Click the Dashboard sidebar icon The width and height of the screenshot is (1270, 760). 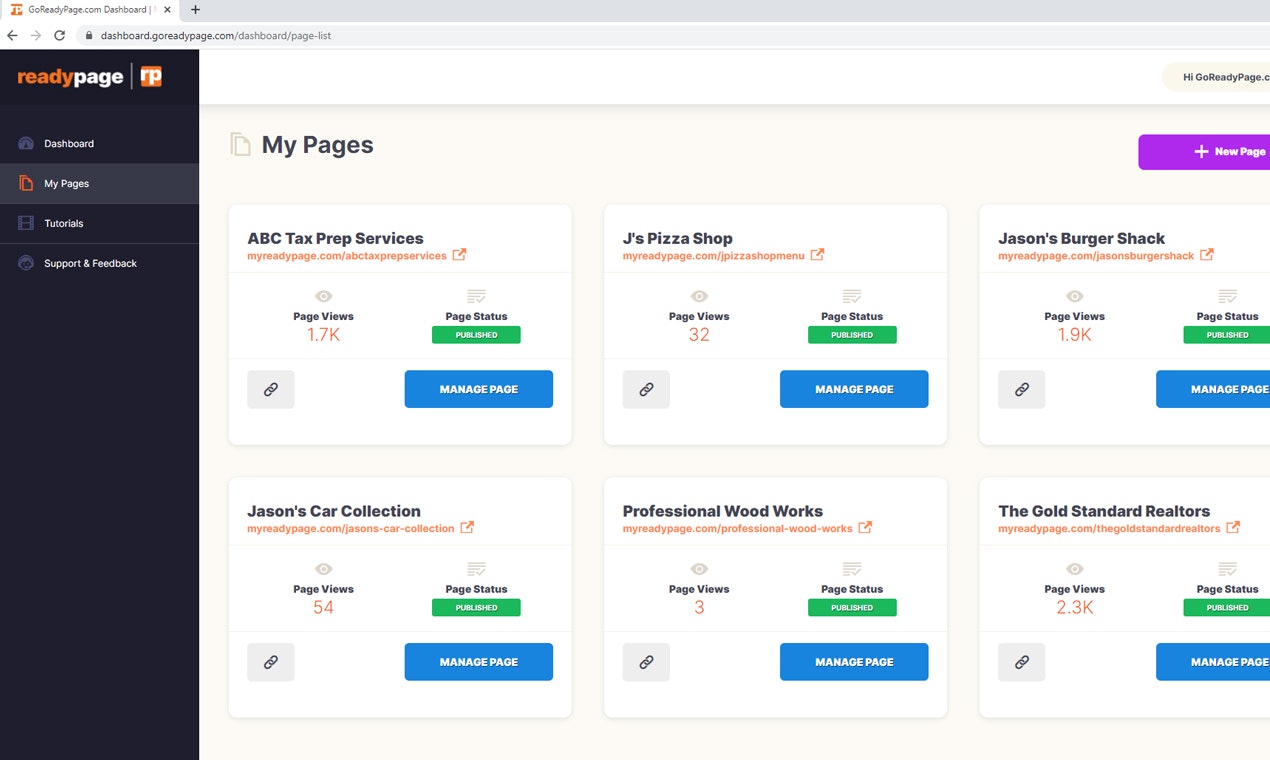coord(25,143)
